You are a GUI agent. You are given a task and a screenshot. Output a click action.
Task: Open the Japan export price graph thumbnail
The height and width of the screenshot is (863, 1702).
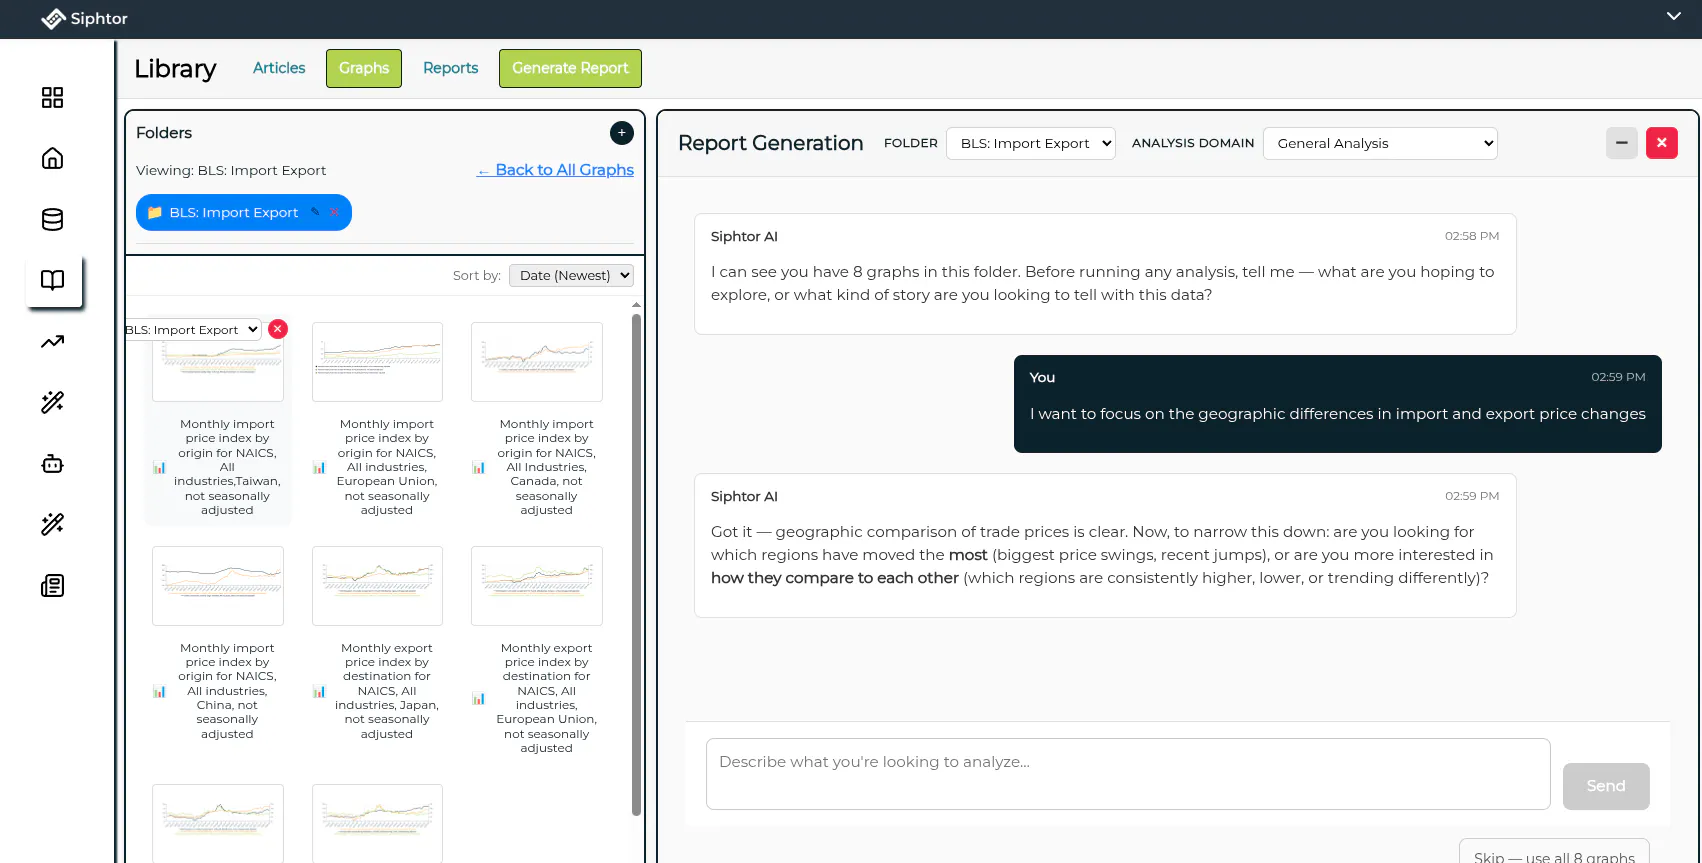point(377,586)
